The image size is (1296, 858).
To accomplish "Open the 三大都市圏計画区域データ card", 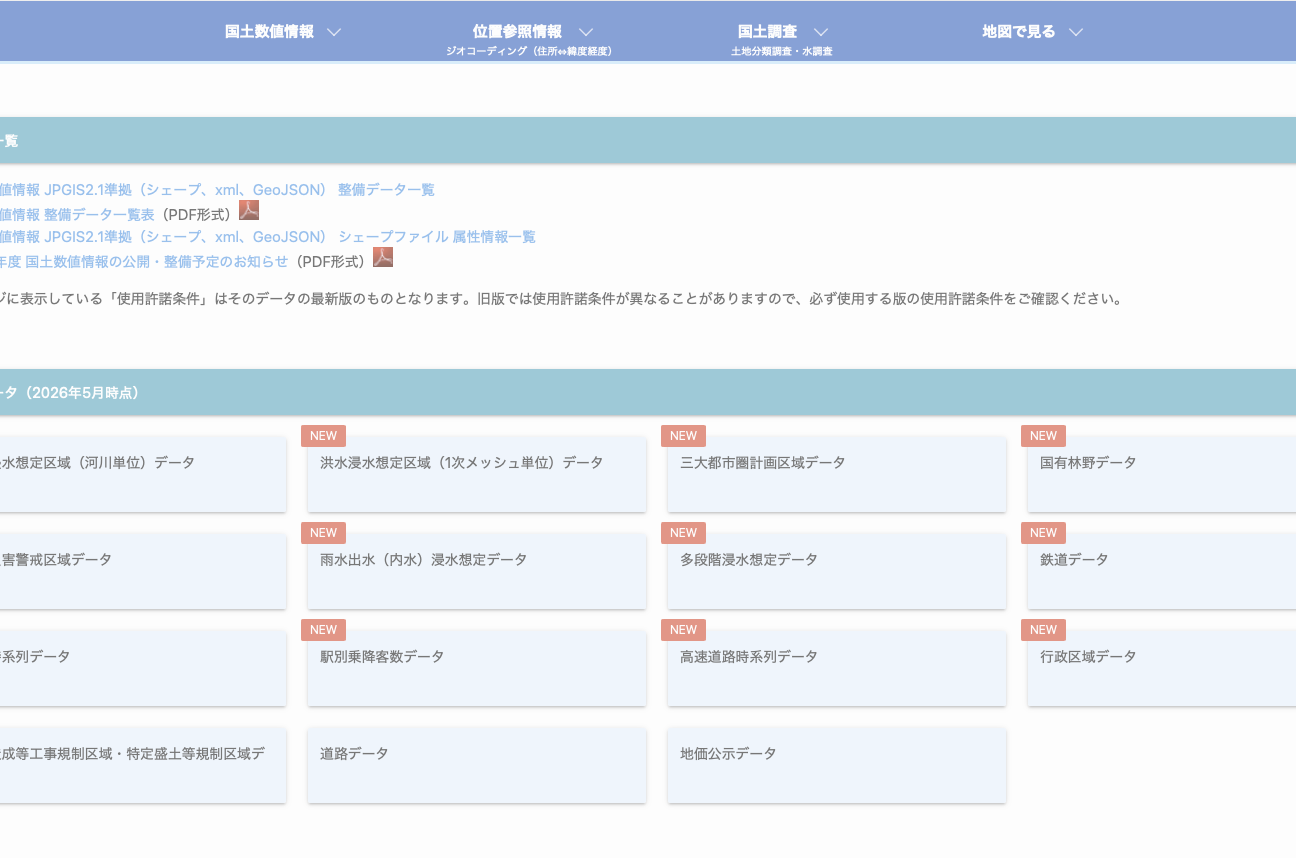I will pos(837,474).
